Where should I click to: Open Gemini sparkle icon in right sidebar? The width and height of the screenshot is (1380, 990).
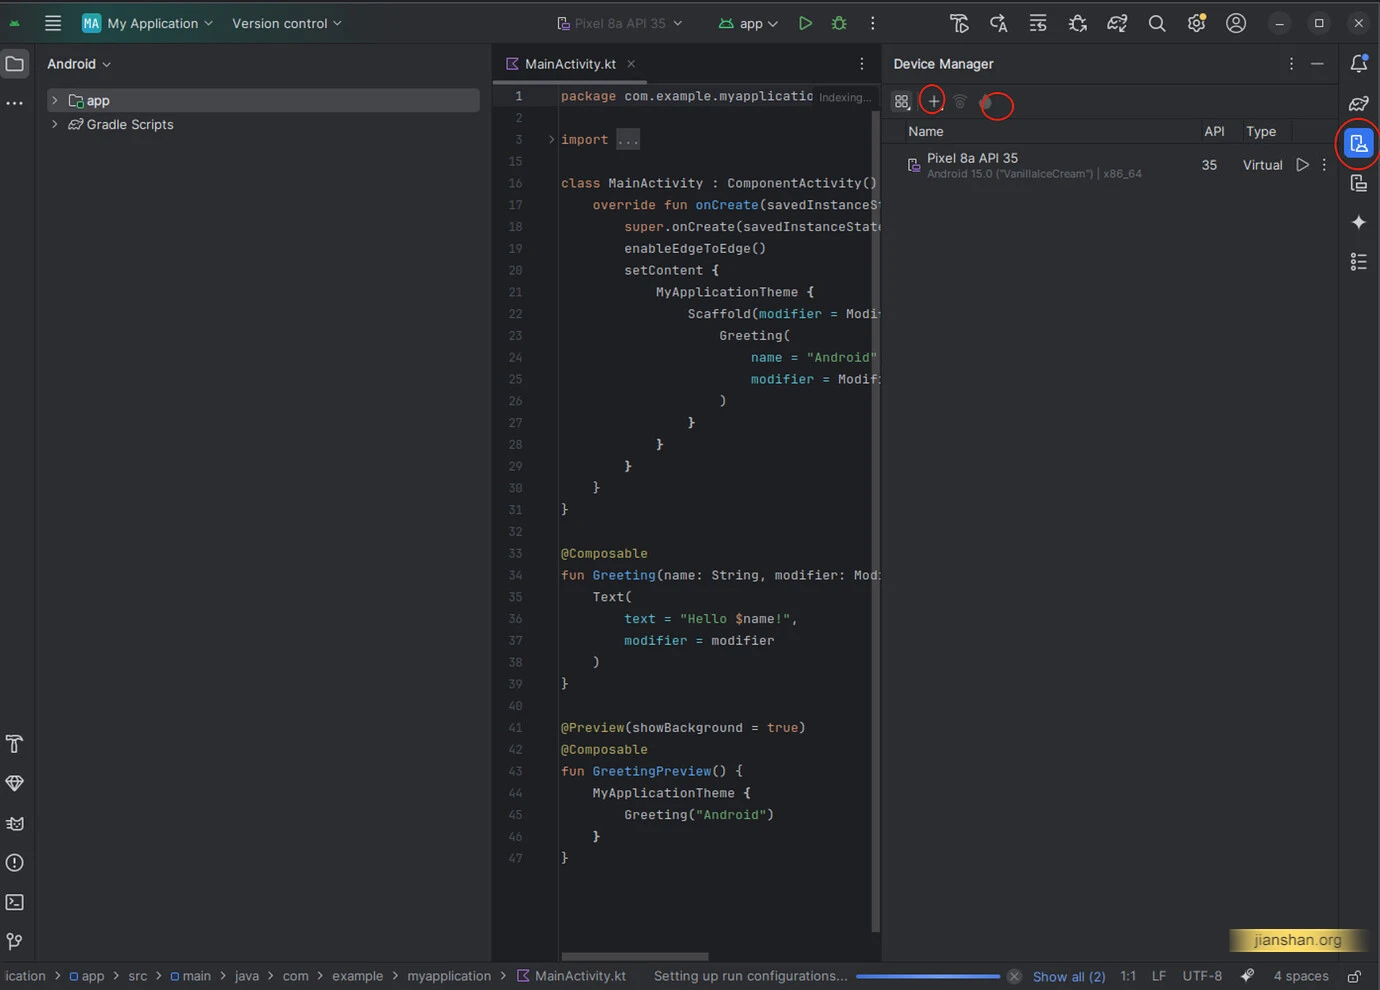tap(1359, 222)
